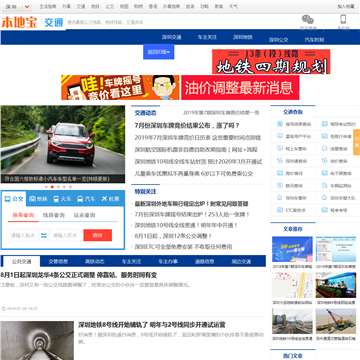Switch to the 站点查询 sub-tab
This screenshot has width=360, height=360.
84,215
